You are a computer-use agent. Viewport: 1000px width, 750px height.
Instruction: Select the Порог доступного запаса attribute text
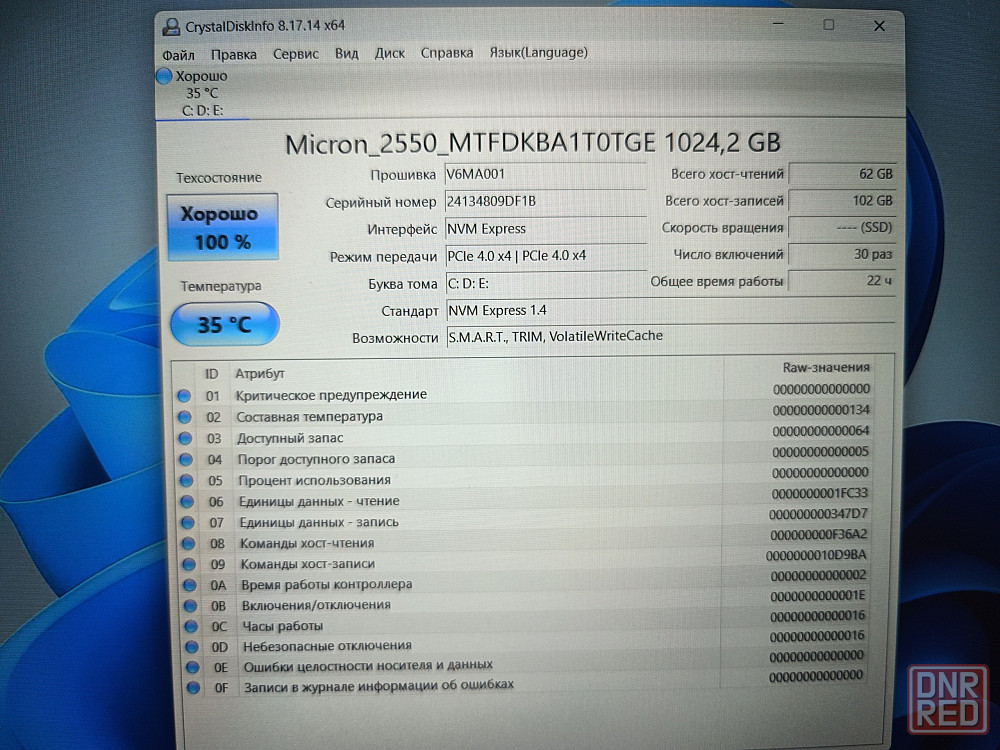point(316,459)
